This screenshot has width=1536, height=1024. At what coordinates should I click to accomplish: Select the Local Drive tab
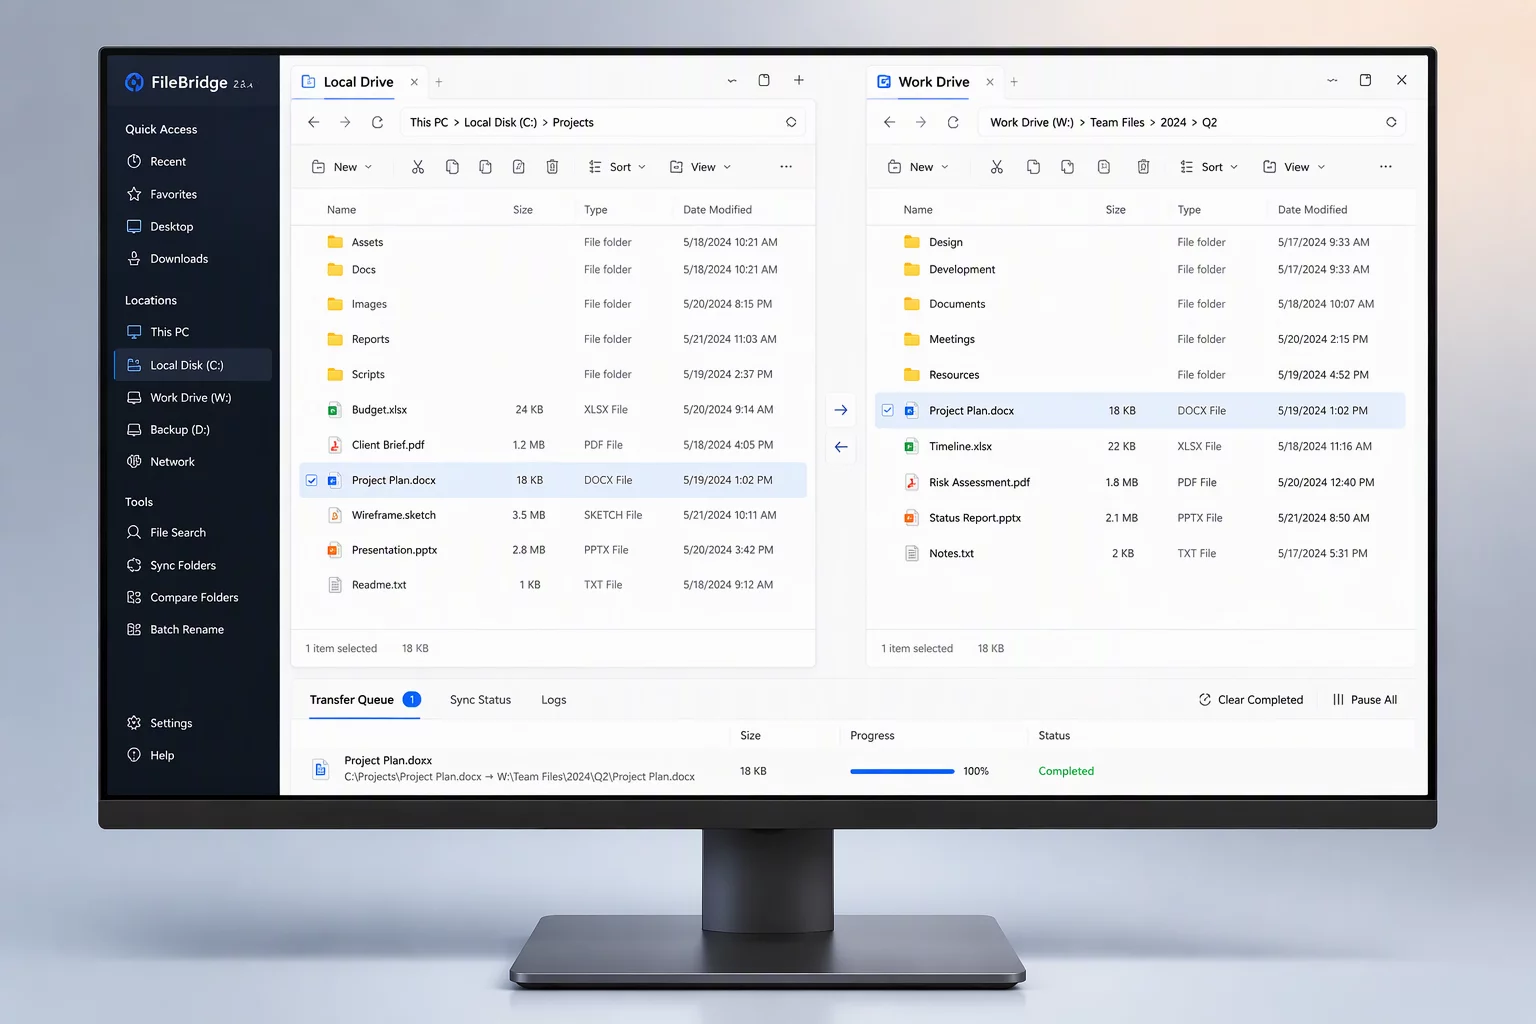pyautogui.click(x=359, y=82)
